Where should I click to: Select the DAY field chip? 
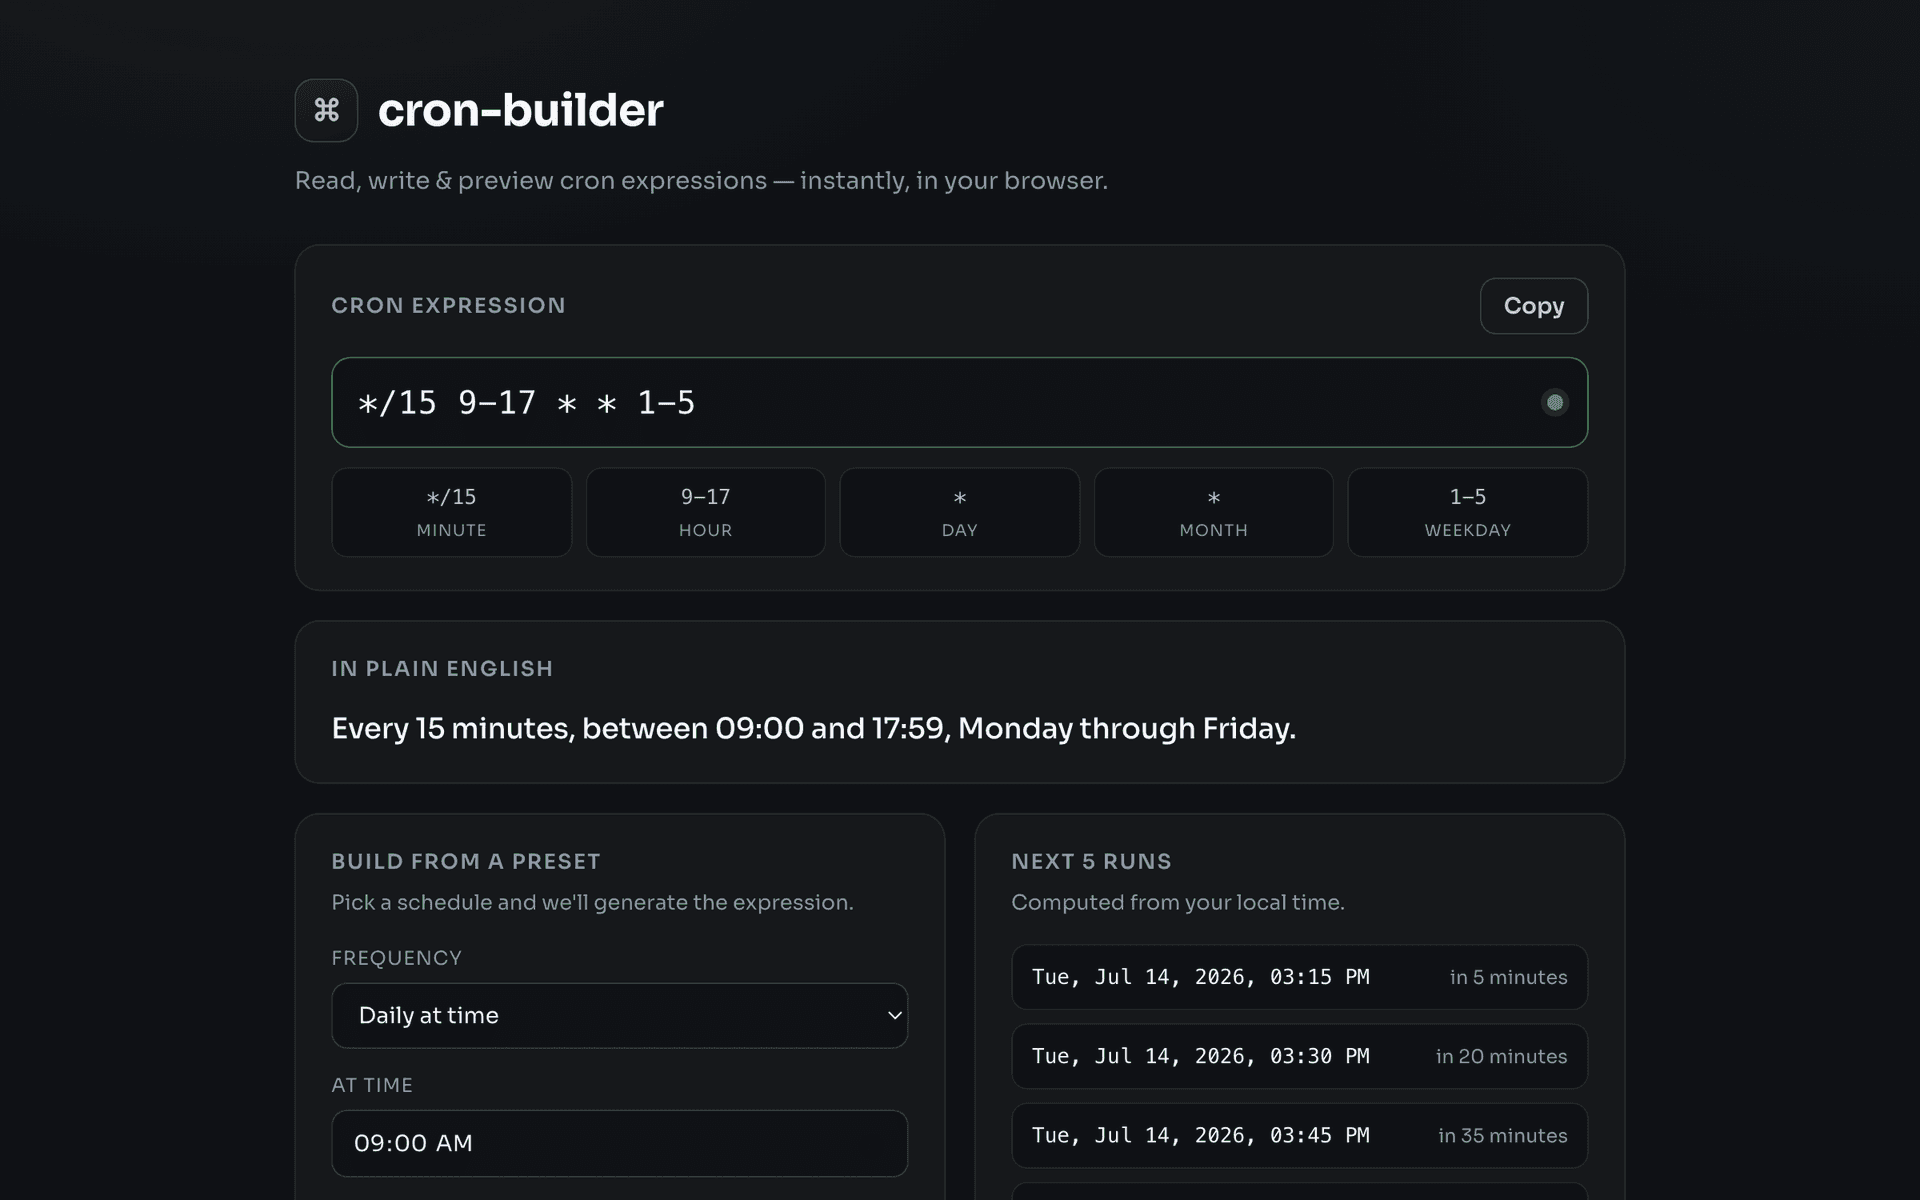click(960, 512)
